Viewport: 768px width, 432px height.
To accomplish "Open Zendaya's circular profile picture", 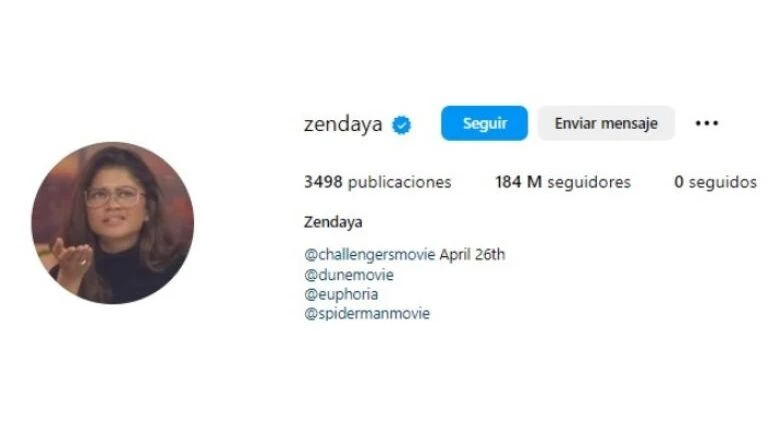I will tap(112, 222).
